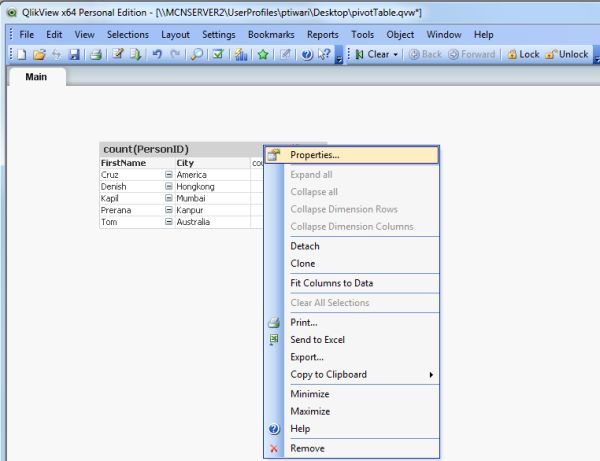Click Current Selections checkmark icon
Image resolution: width=600 pixels, height=461 pixels.
tap(218, 54)
